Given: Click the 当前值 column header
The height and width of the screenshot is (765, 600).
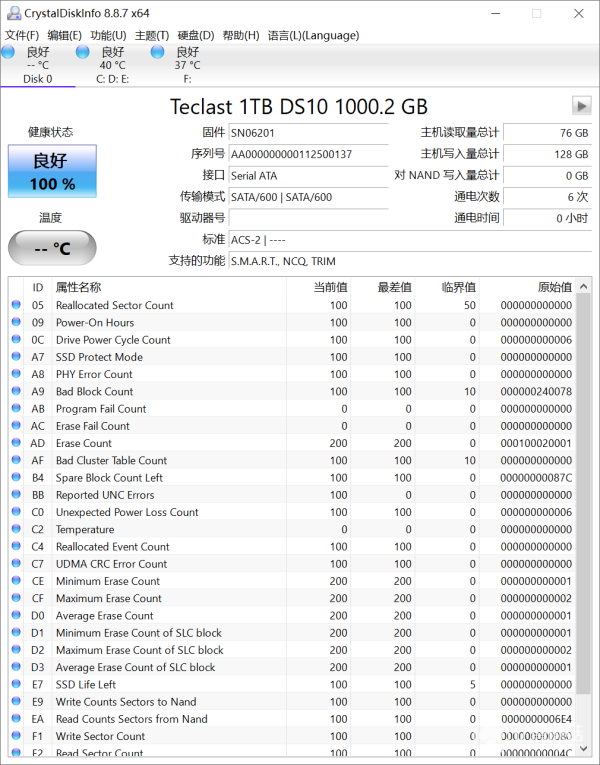Looking at the screenshot, I should [319, 287].
